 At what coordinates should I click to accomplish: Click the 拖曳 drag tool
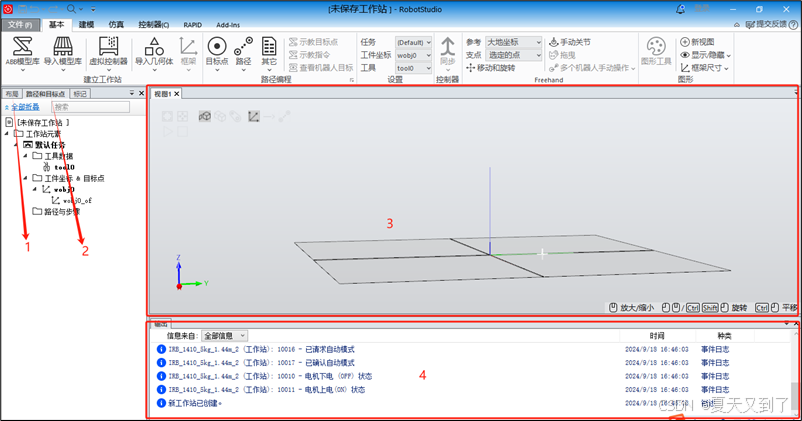point(562,55)
